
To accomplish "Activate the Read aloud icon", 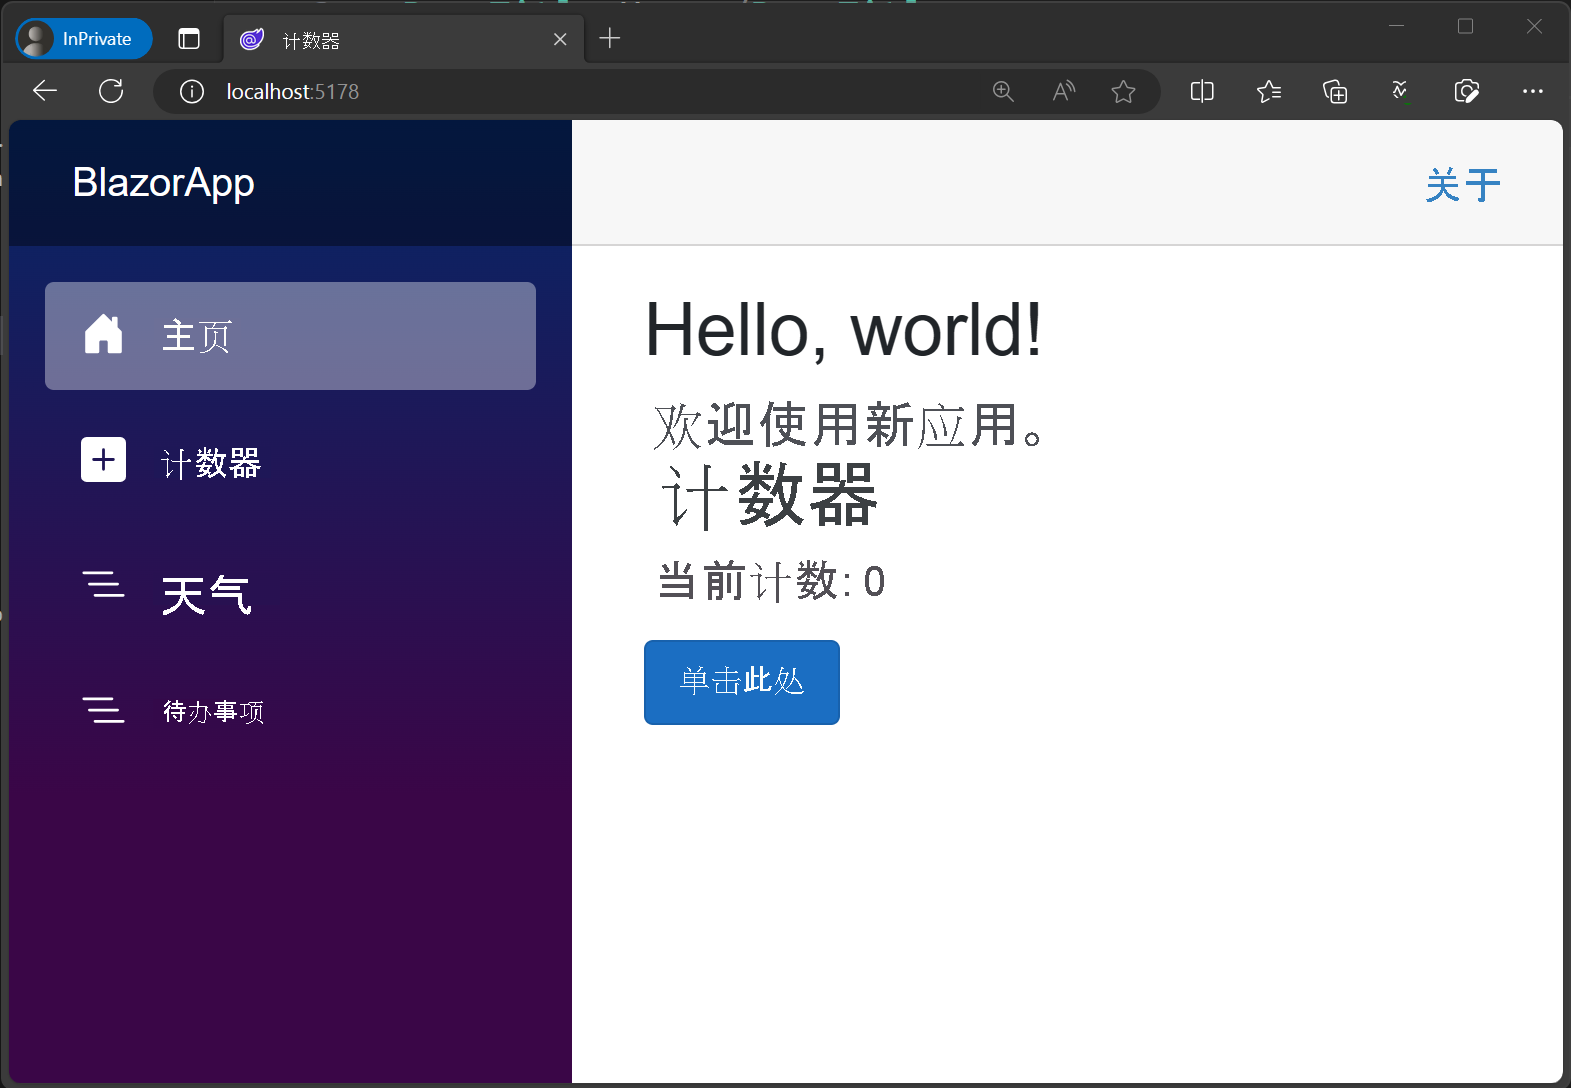I will 1064,92.
